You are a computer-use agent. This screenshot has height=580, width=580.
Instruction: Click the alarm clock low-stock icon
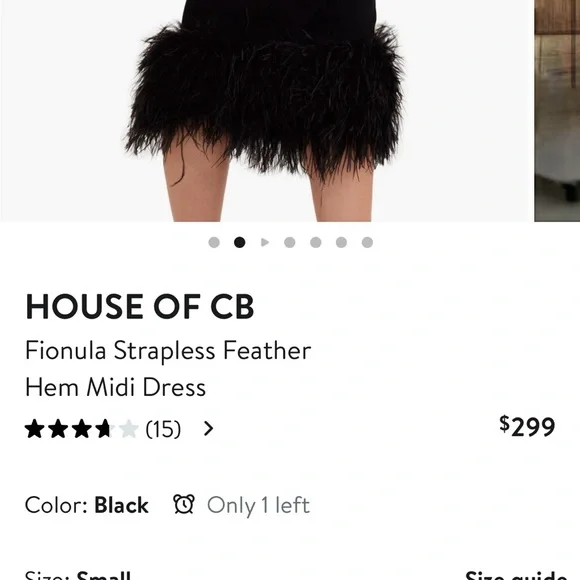(184, 504)
